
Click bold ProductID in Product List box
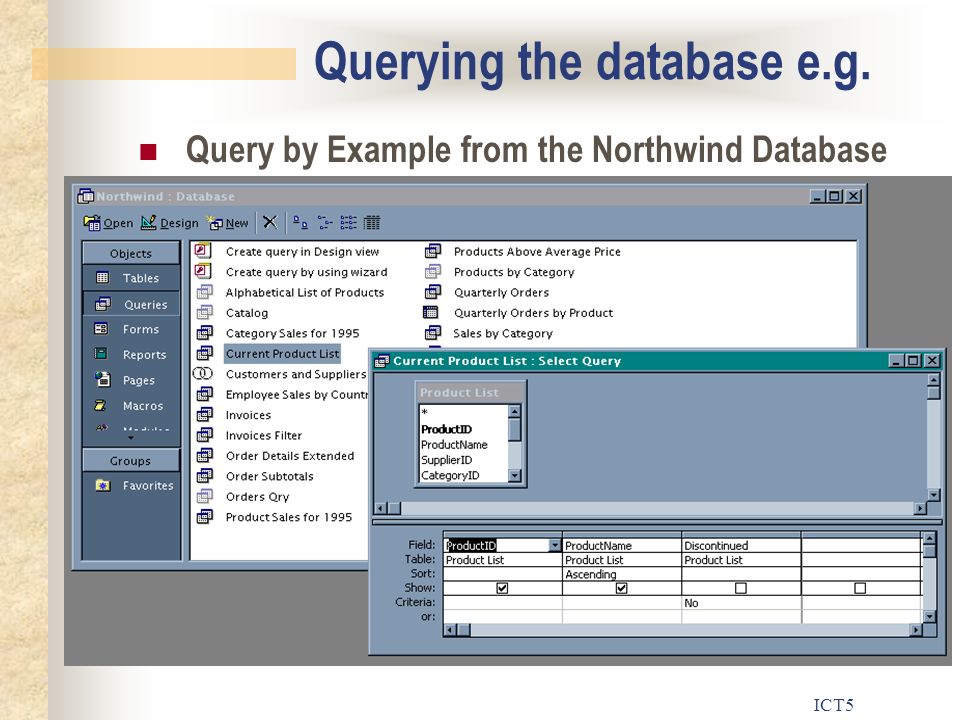[446, 429]
